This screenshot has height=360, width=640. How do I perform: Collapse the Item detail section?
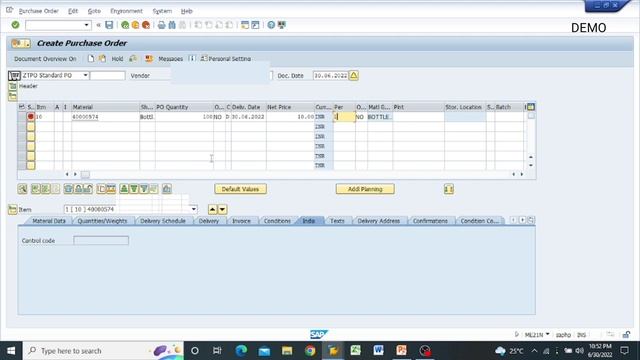pyautogui.click(x=13, y=209)
